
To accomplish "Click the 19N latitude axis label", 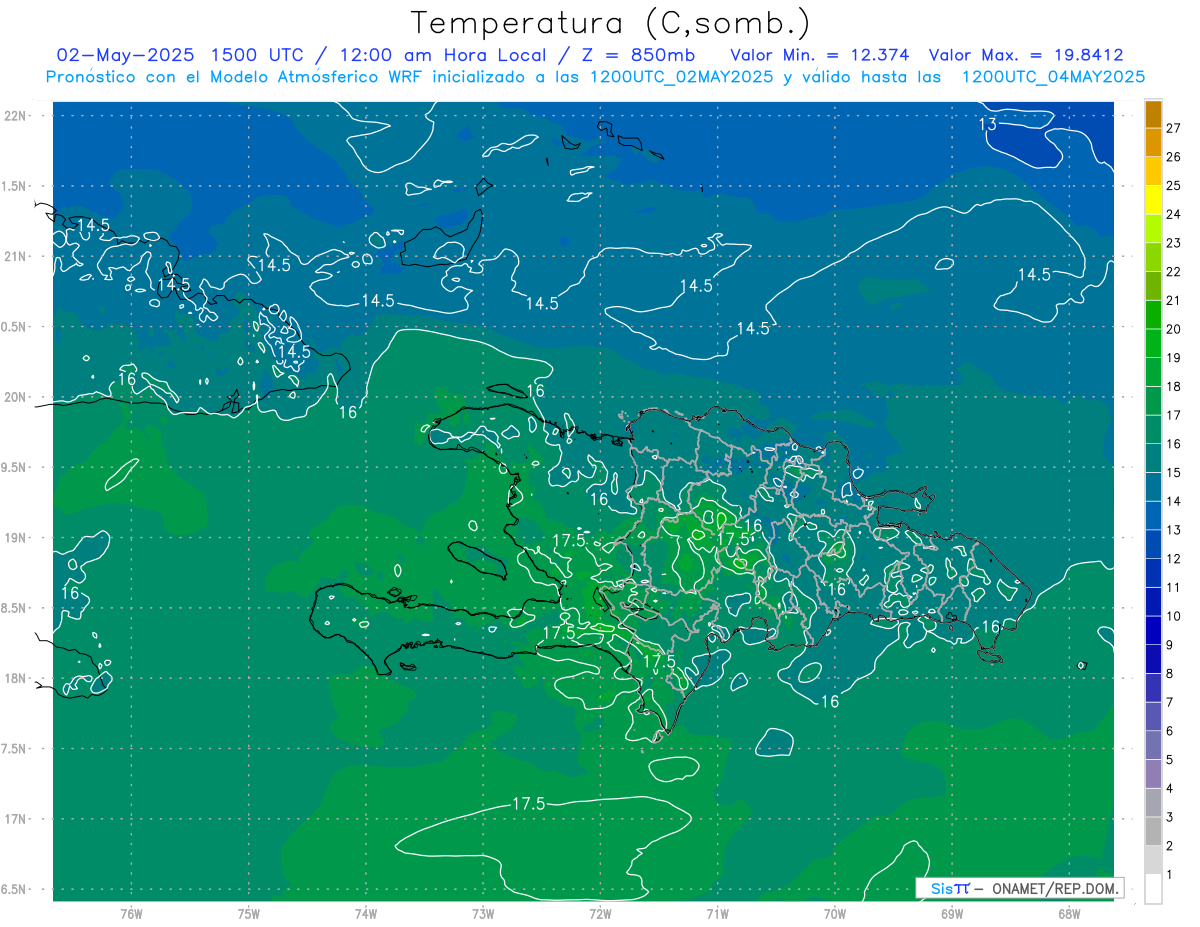I will coord(15,538).
